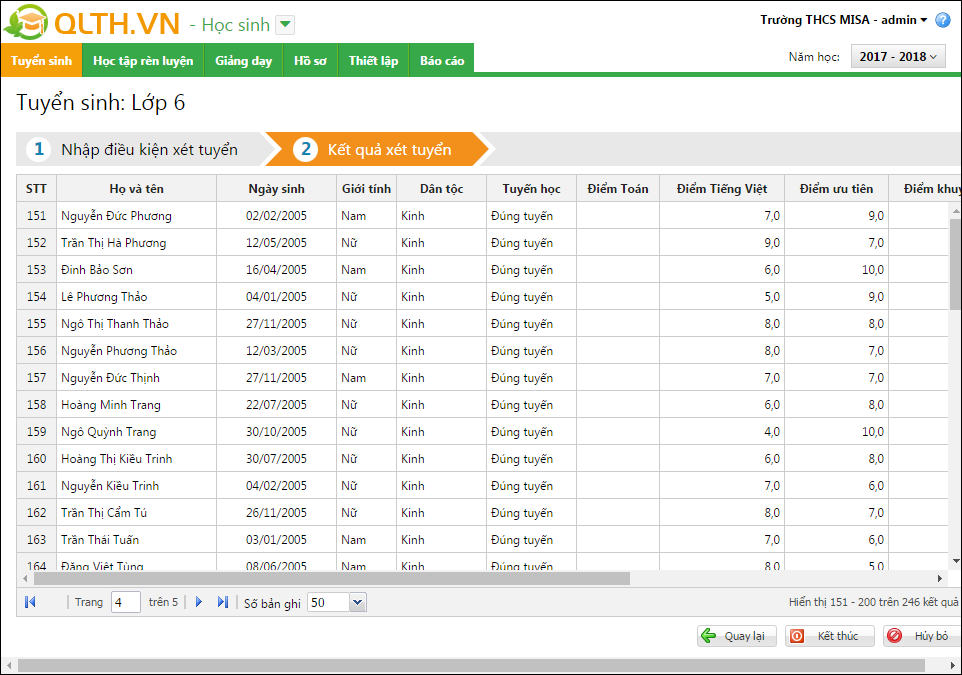Image resolution: width=962 pixels, height=675 pixels.
Task: Open the Học sinh module dropdown arrow
Action: click(x=285, y=25)
